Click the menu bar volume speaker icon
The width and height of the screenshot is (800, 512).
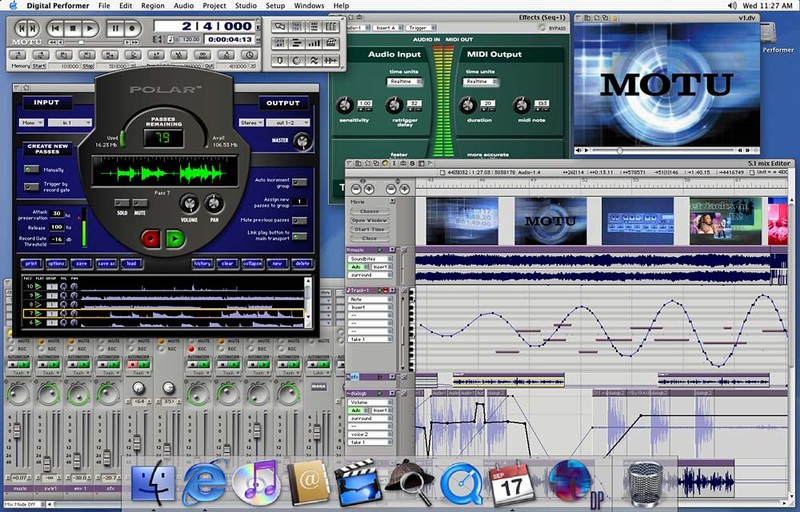coord(732,6)
